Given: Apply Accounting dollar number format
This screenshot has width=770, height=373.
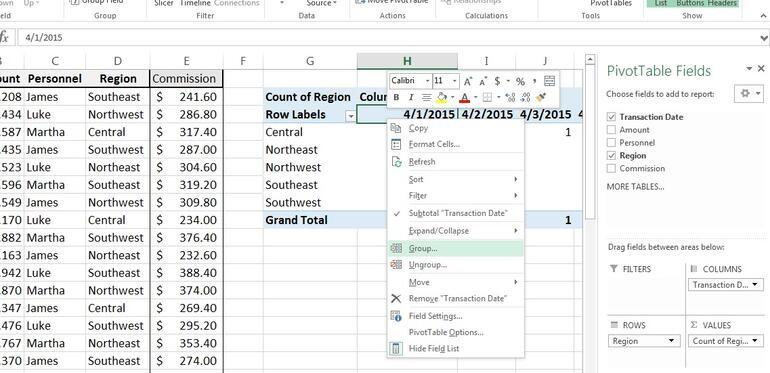Looking at the screenshot, I should click(x=497, y=81).
